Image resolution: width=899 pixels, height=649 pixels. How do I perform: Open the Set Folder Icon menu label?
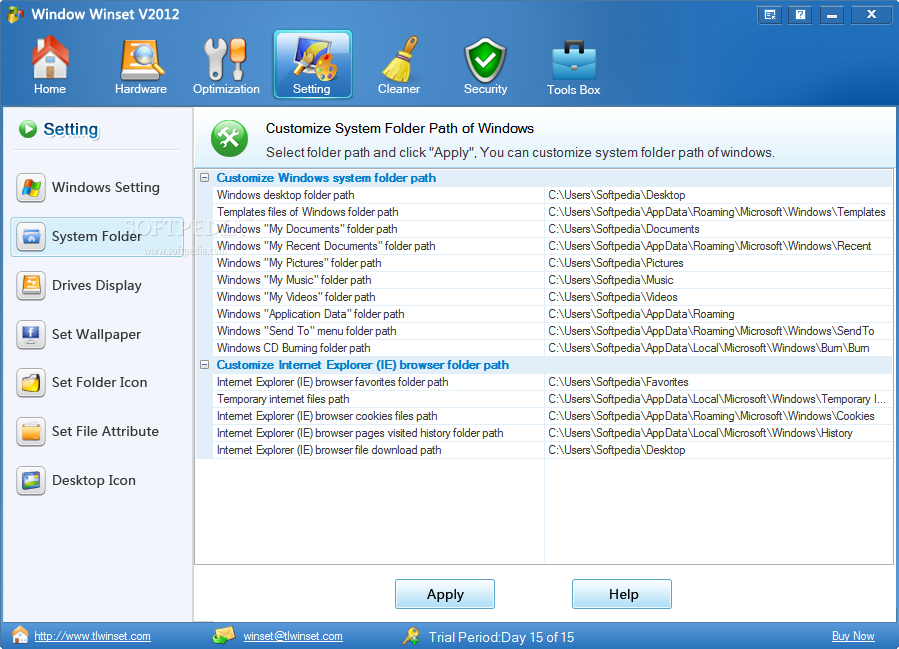pos(99,382)
